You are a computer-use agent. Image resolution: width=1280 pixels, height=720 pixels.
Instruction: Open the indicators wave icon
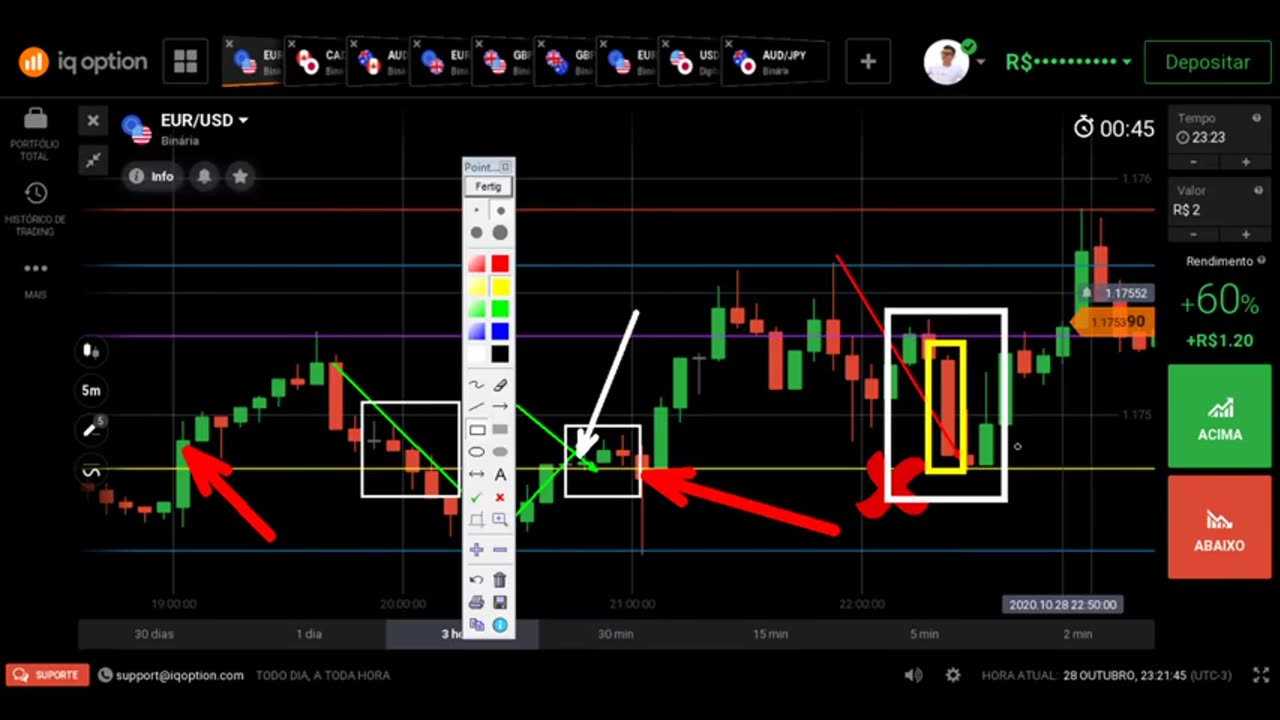(x=91, y=471)
